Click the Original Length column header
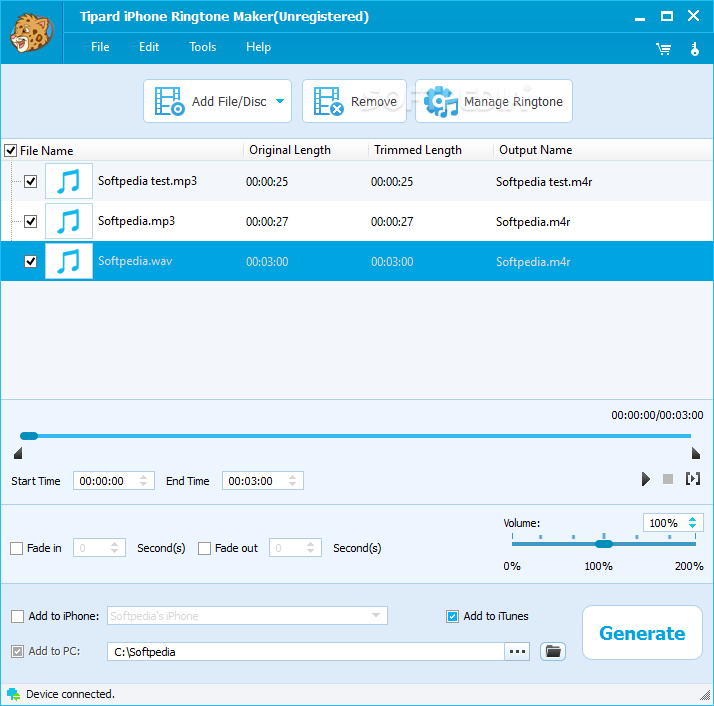The width and height of the screenshot is (714, 706). 290,150
